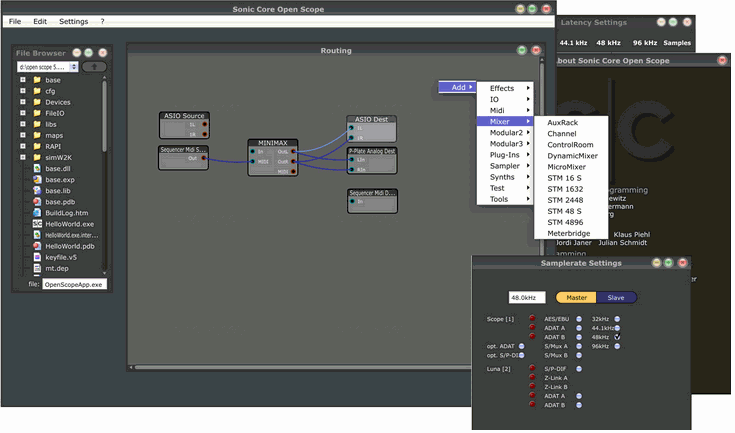
Task: Choose DynamicMixer from the Mixer submenu
Action: [572, 156]
